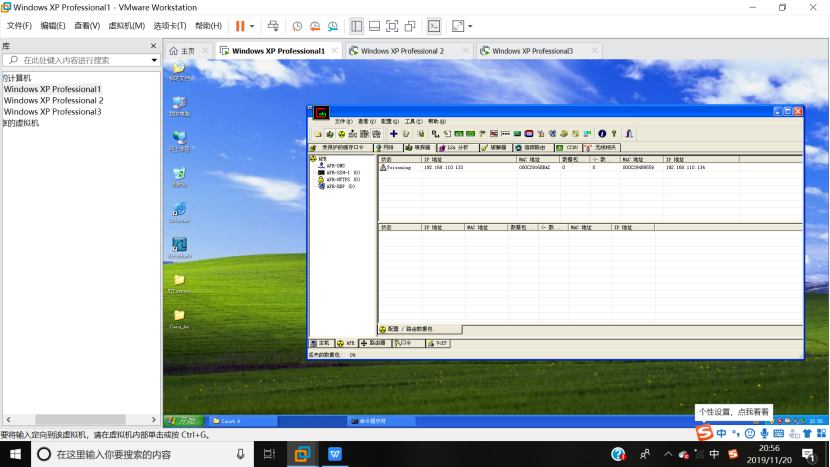Take a snapshot of this virtual machine
The height and width of the screenshot is (467, 830).
(x=297, y=26)
